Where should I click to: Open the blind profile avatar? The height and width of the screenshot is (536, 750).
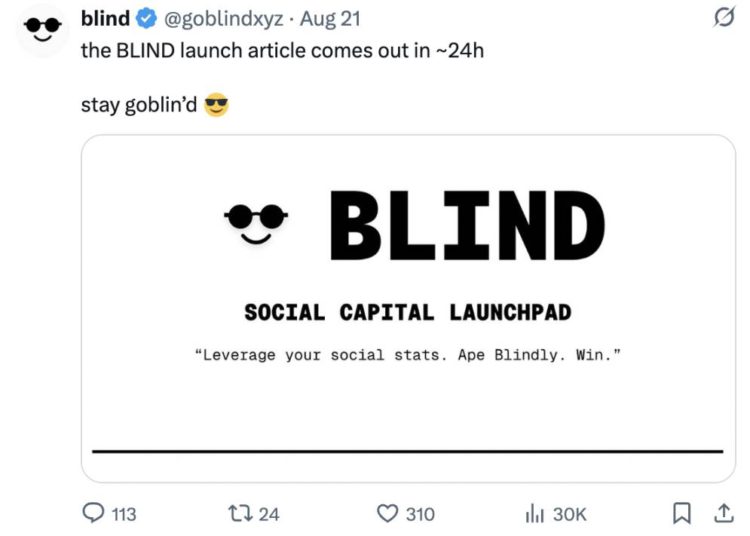click(40, 28)
